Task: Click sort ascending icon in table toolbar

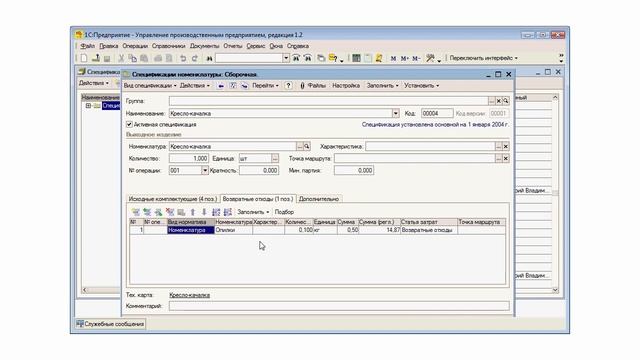Action: [x=216, y=212]
